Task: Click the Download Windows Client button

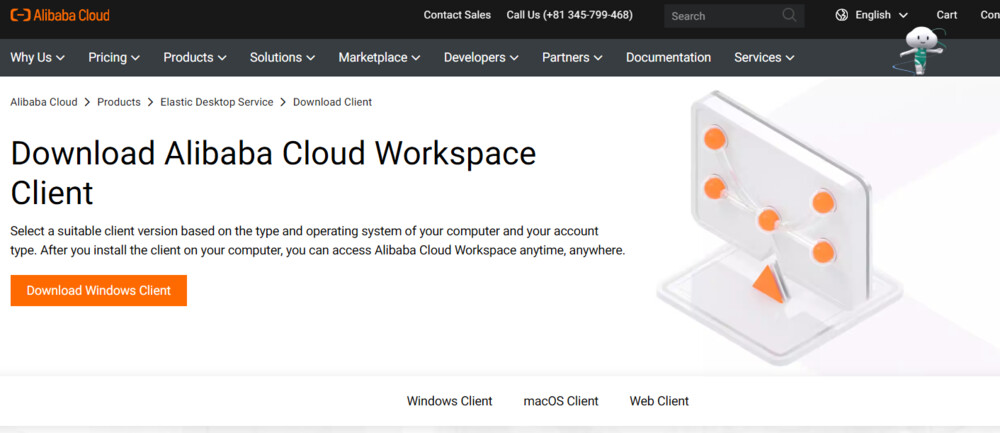Action: (x=99, y=291)
